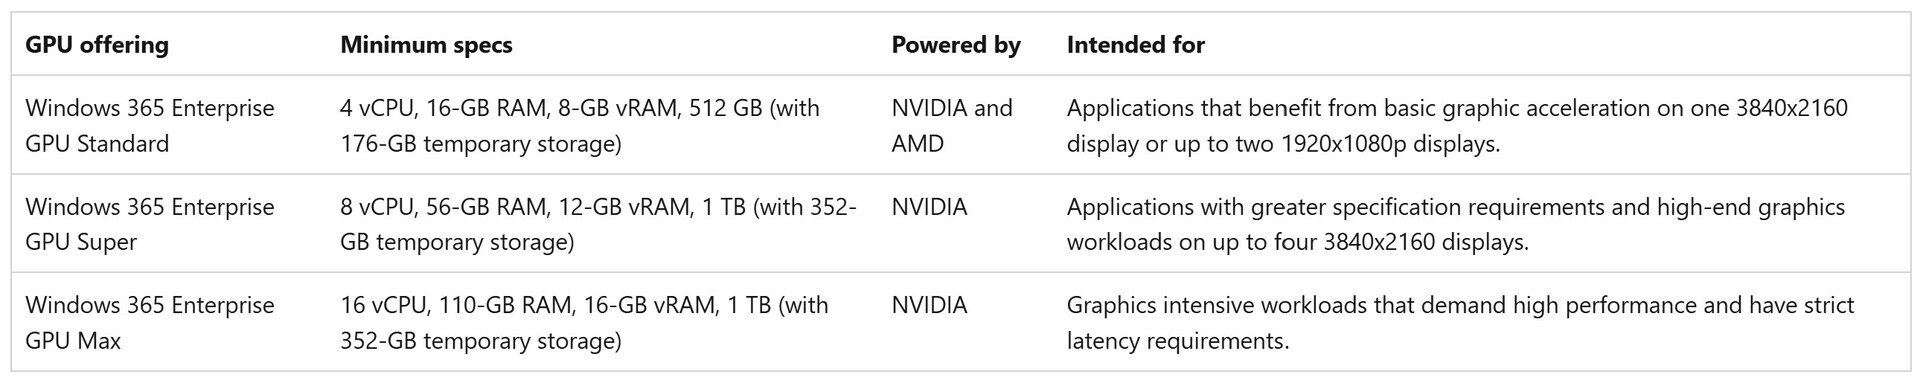This screenshot has width=1920, height=383.
Task: Click the Intended for column header
Action: (1135, 45)
